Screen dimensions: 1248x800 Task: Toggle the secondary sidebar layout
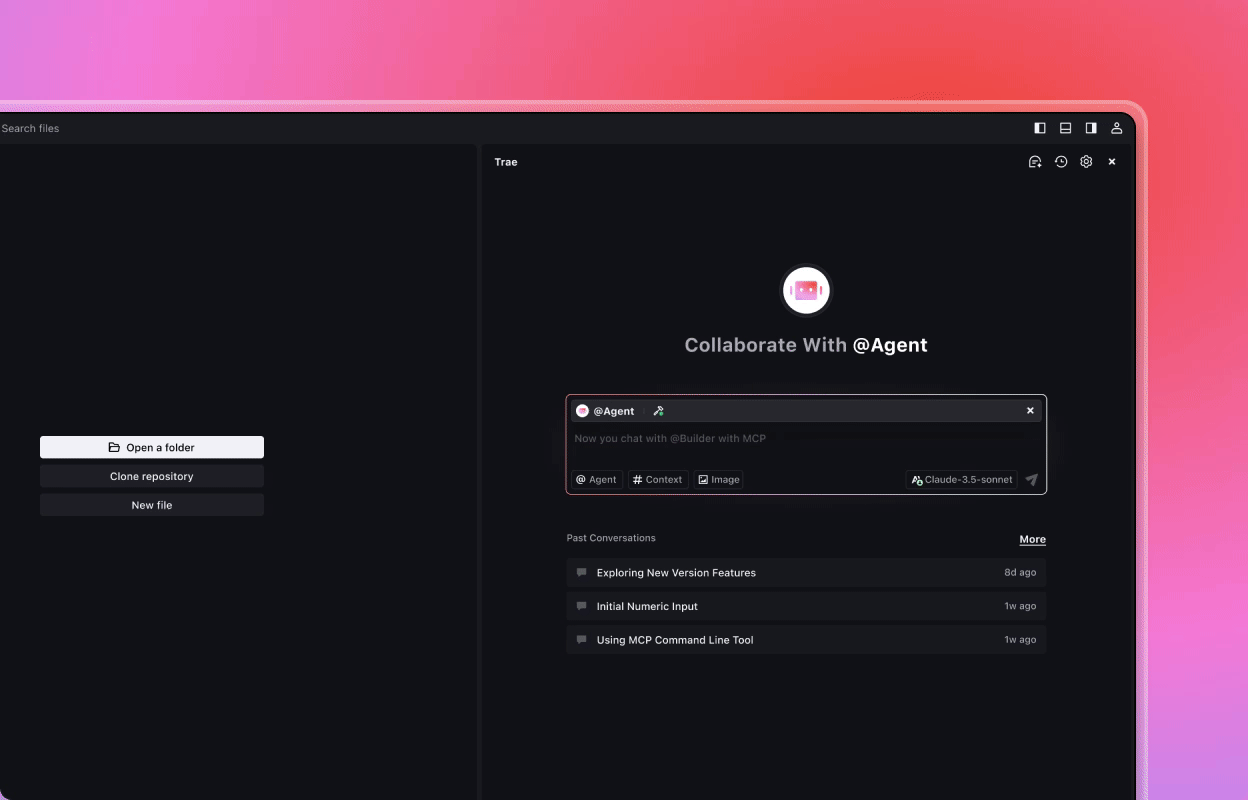[1091, 128]
